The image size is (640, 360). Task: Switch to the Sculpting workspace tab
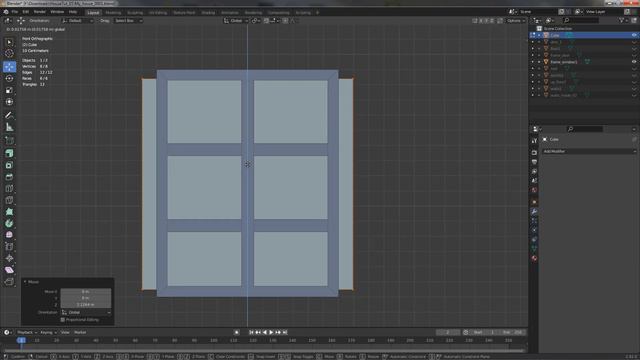[x=135, y=13]
